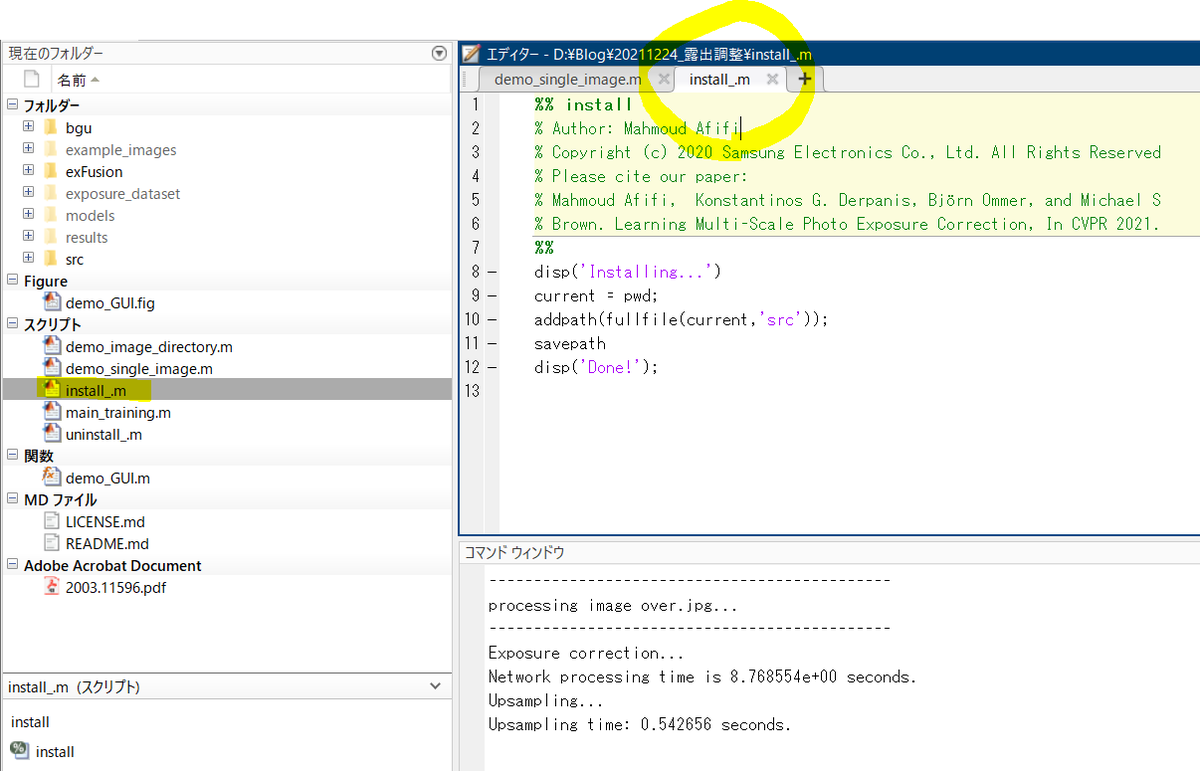The width and height of the screenshot is (1200, 771).
Task: Select the example_images folder name
Action: (121, 150)
